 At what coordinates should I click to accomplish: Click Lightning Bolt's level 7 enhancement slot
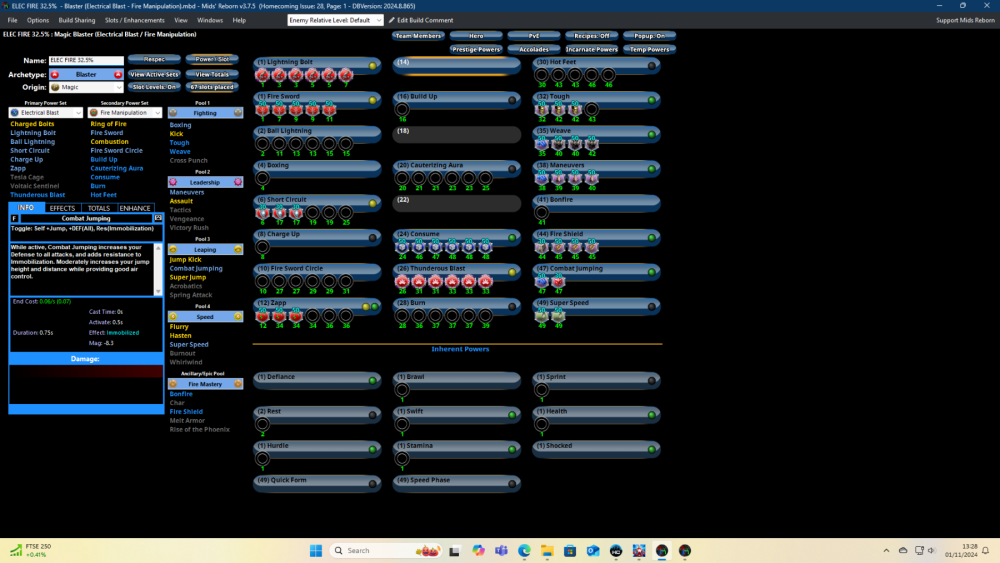tap(346, 75)
